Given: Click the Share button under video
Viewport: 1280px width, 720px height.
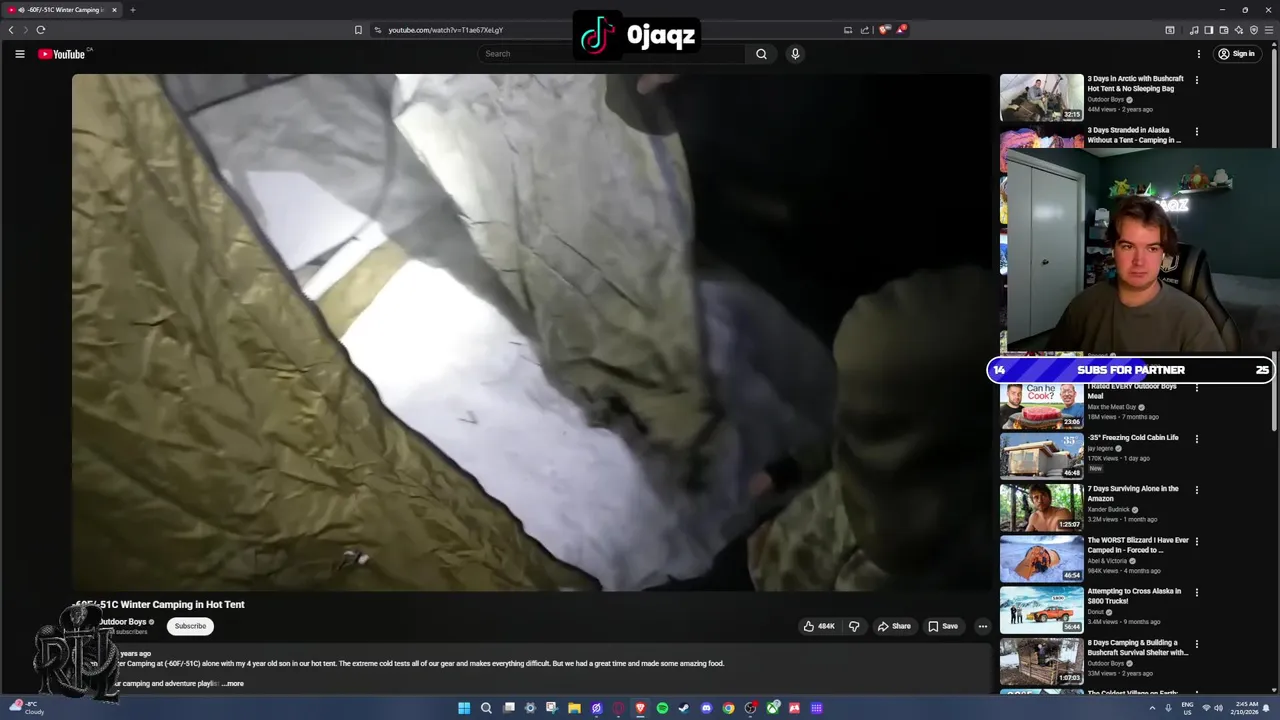Looking at the screenshot, I should point(894,626).
